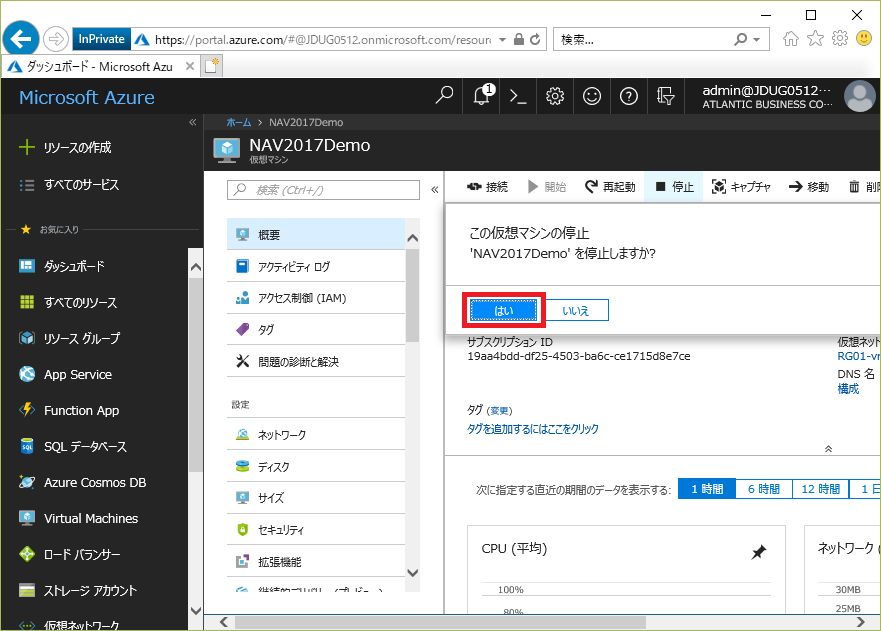
Task: Select the 12 時間 time range
Action: click(820, 489)
